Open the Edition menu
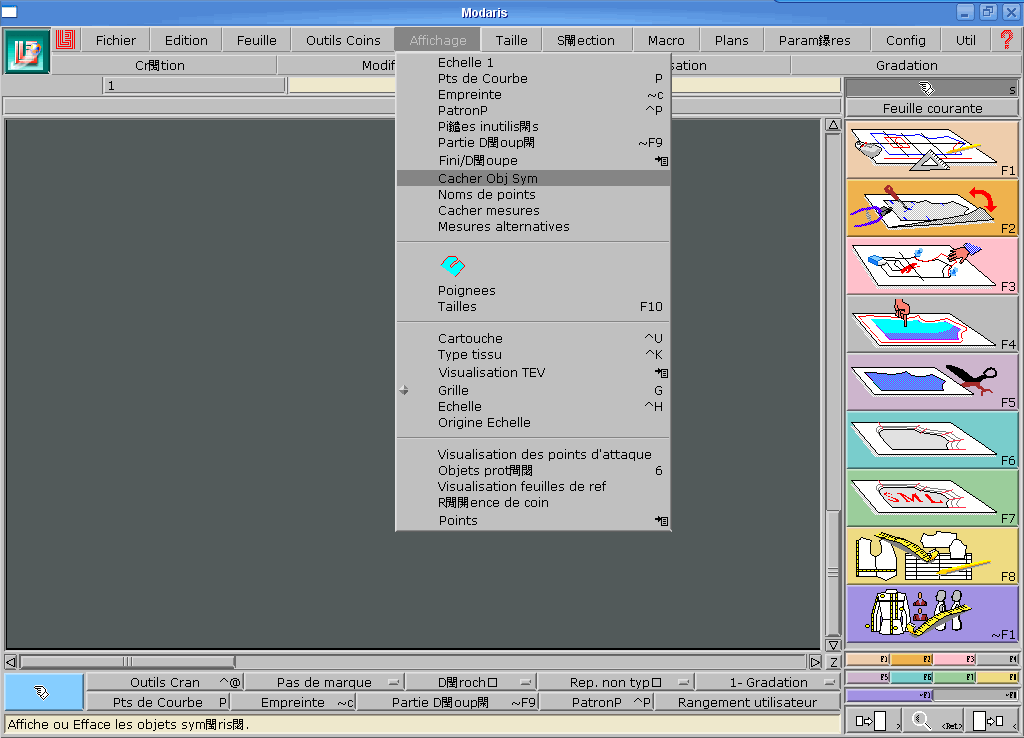This screenshot has height=738, width=1024. pyautogui.click(x=186, y=40)
